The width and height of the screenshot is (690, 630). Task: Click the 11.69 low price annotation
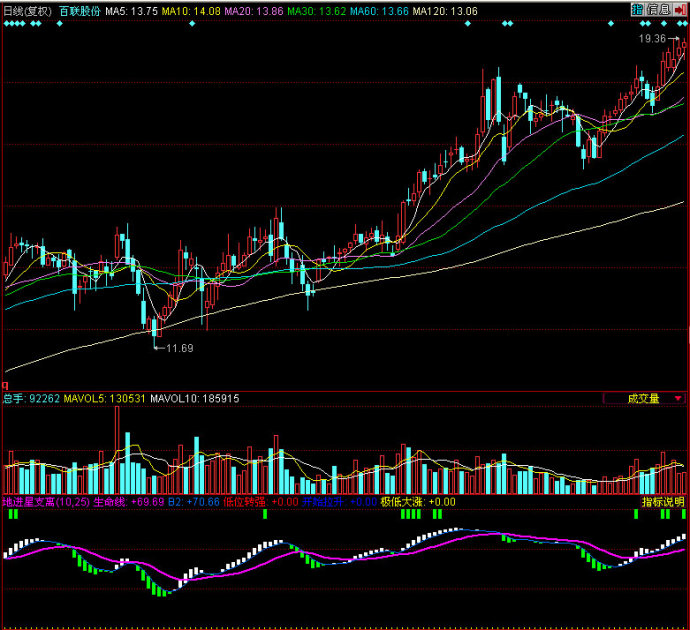click(x=180, y=348)
